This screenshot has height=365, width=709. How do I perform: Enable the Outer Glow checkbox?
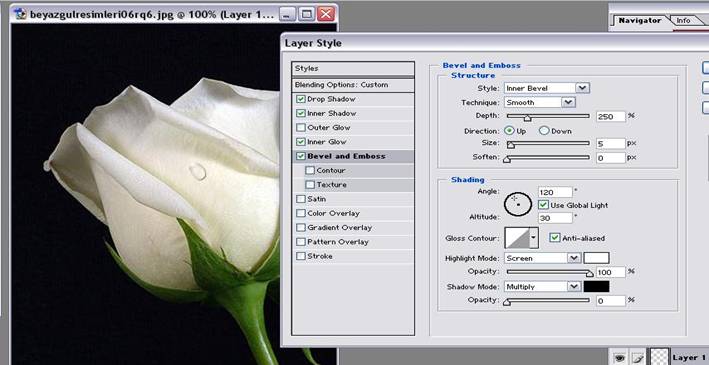(301, 128)
